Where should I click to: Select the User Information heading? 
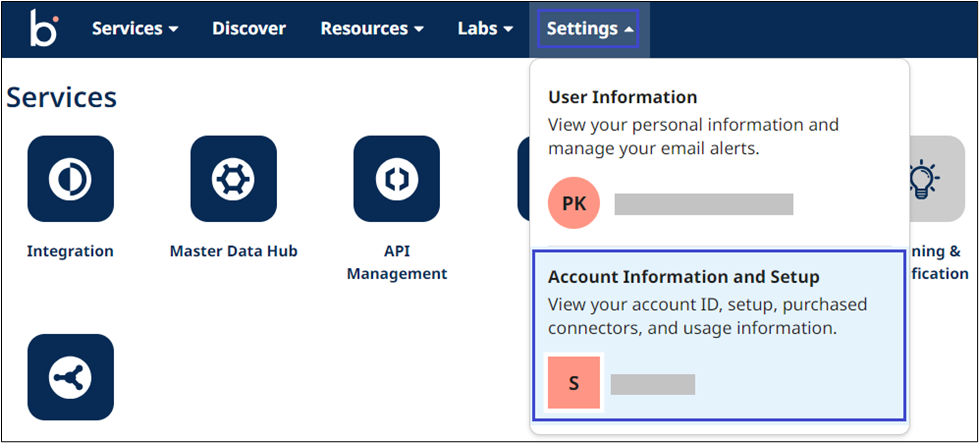623,98
